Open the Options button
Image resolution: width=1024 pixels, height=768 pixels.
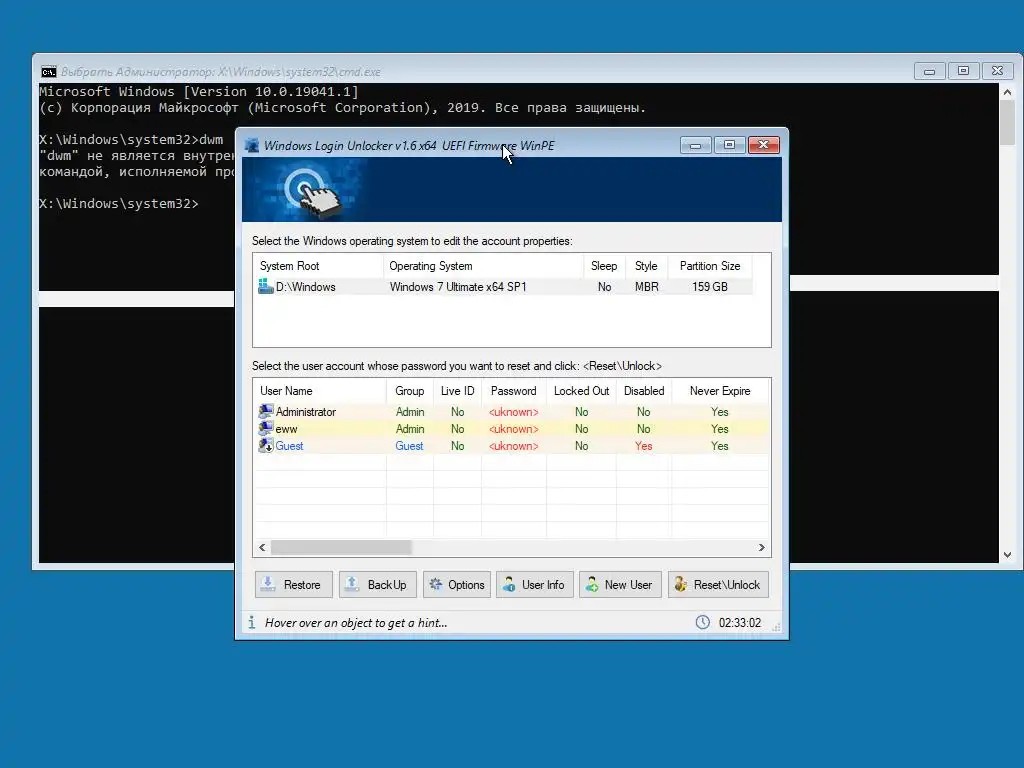coord(456,584)
